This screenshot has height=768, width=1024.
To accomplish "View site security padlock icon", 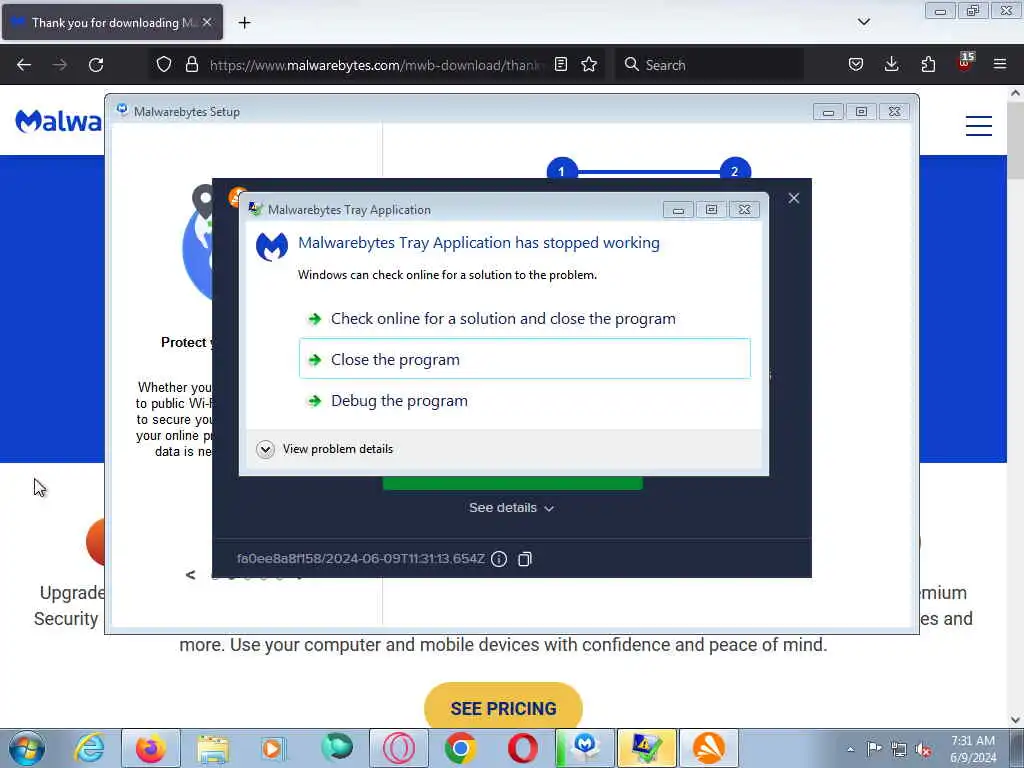I will pos(191,64).
